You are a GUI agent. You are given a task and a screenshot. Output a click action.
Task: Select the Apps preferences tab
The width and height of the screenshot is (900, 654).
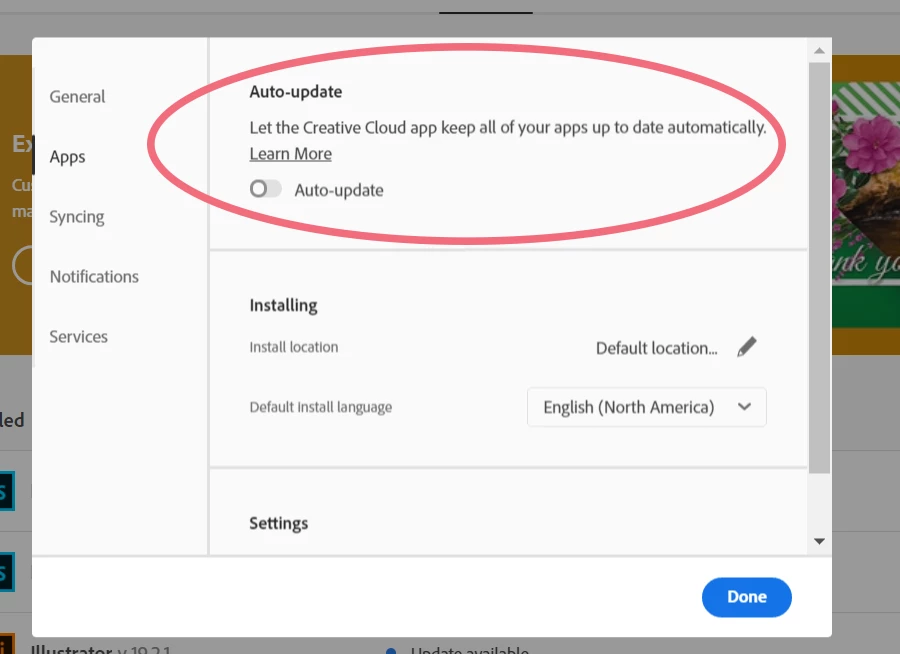coord(67,157)
